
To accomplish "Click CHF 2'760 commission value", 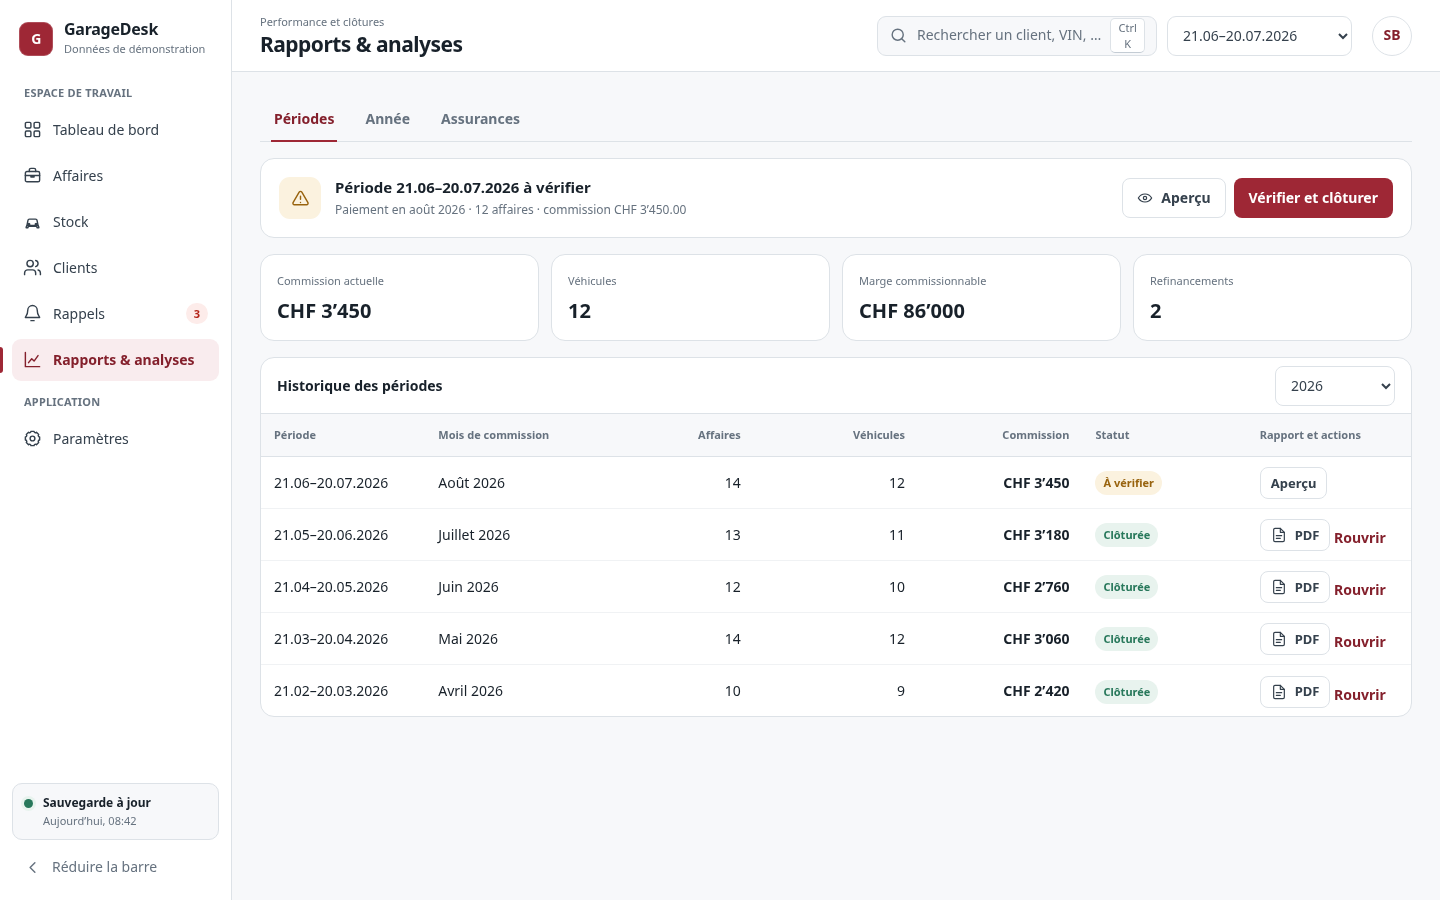I will click(1036, 587).
